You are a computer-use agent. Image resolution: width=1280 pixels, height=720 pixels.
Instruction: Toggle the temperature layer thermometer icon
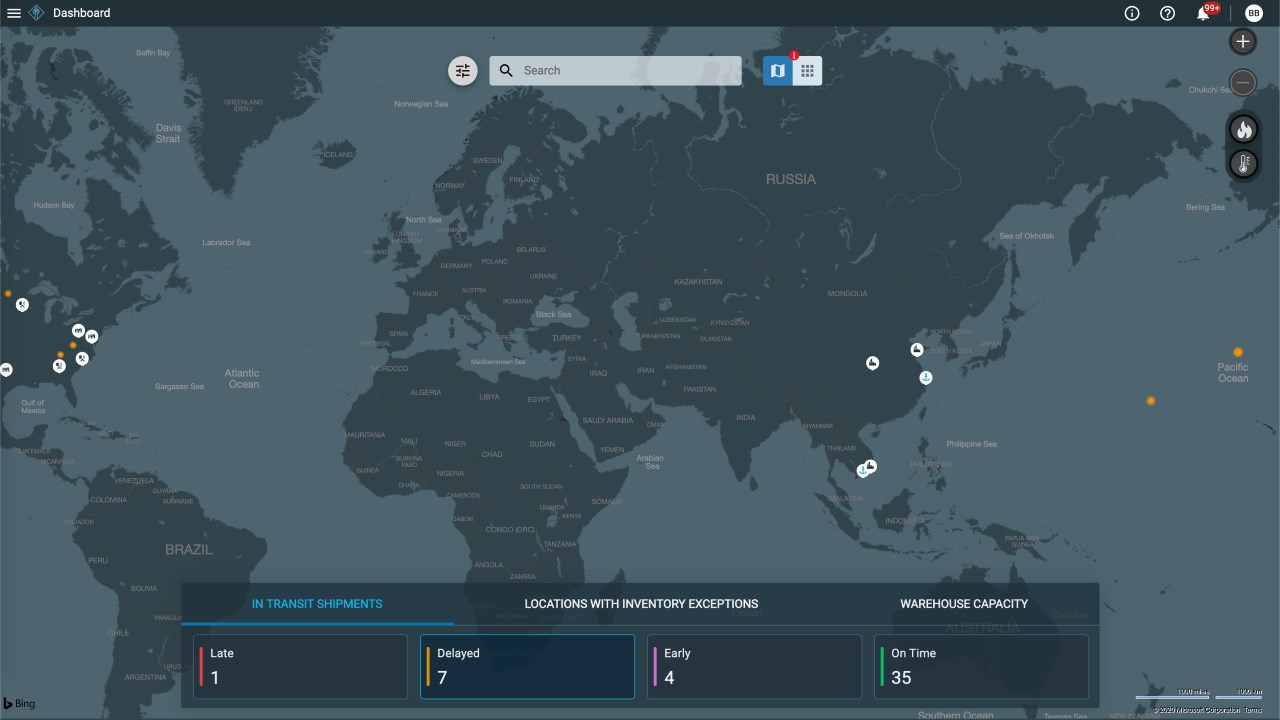1243,164
